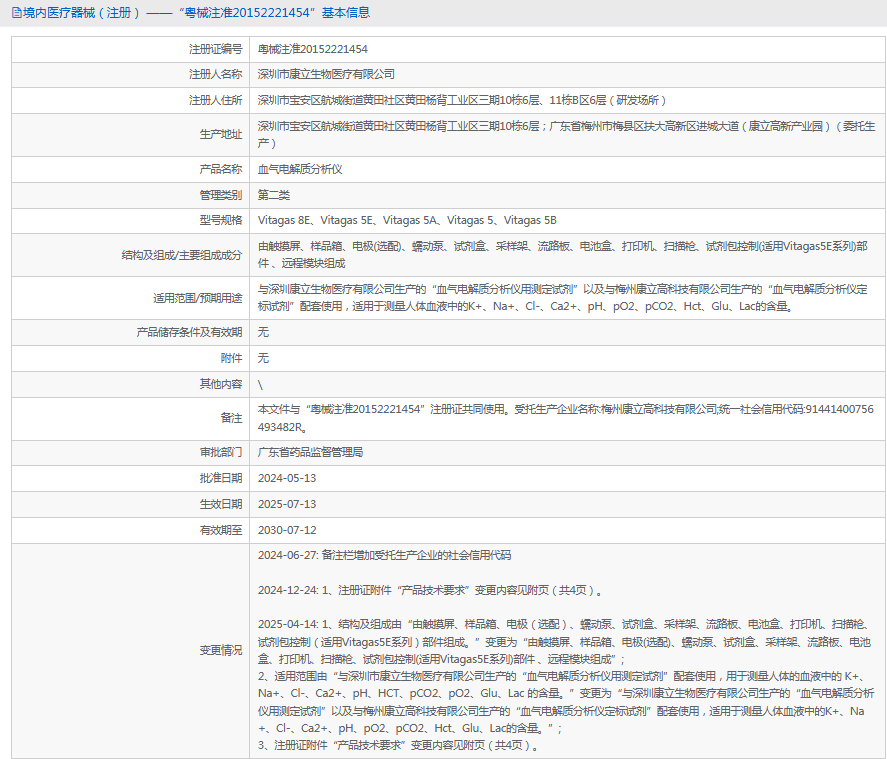Select approval date 2024-05-13
887x759 pixels.
coord(287,478)
